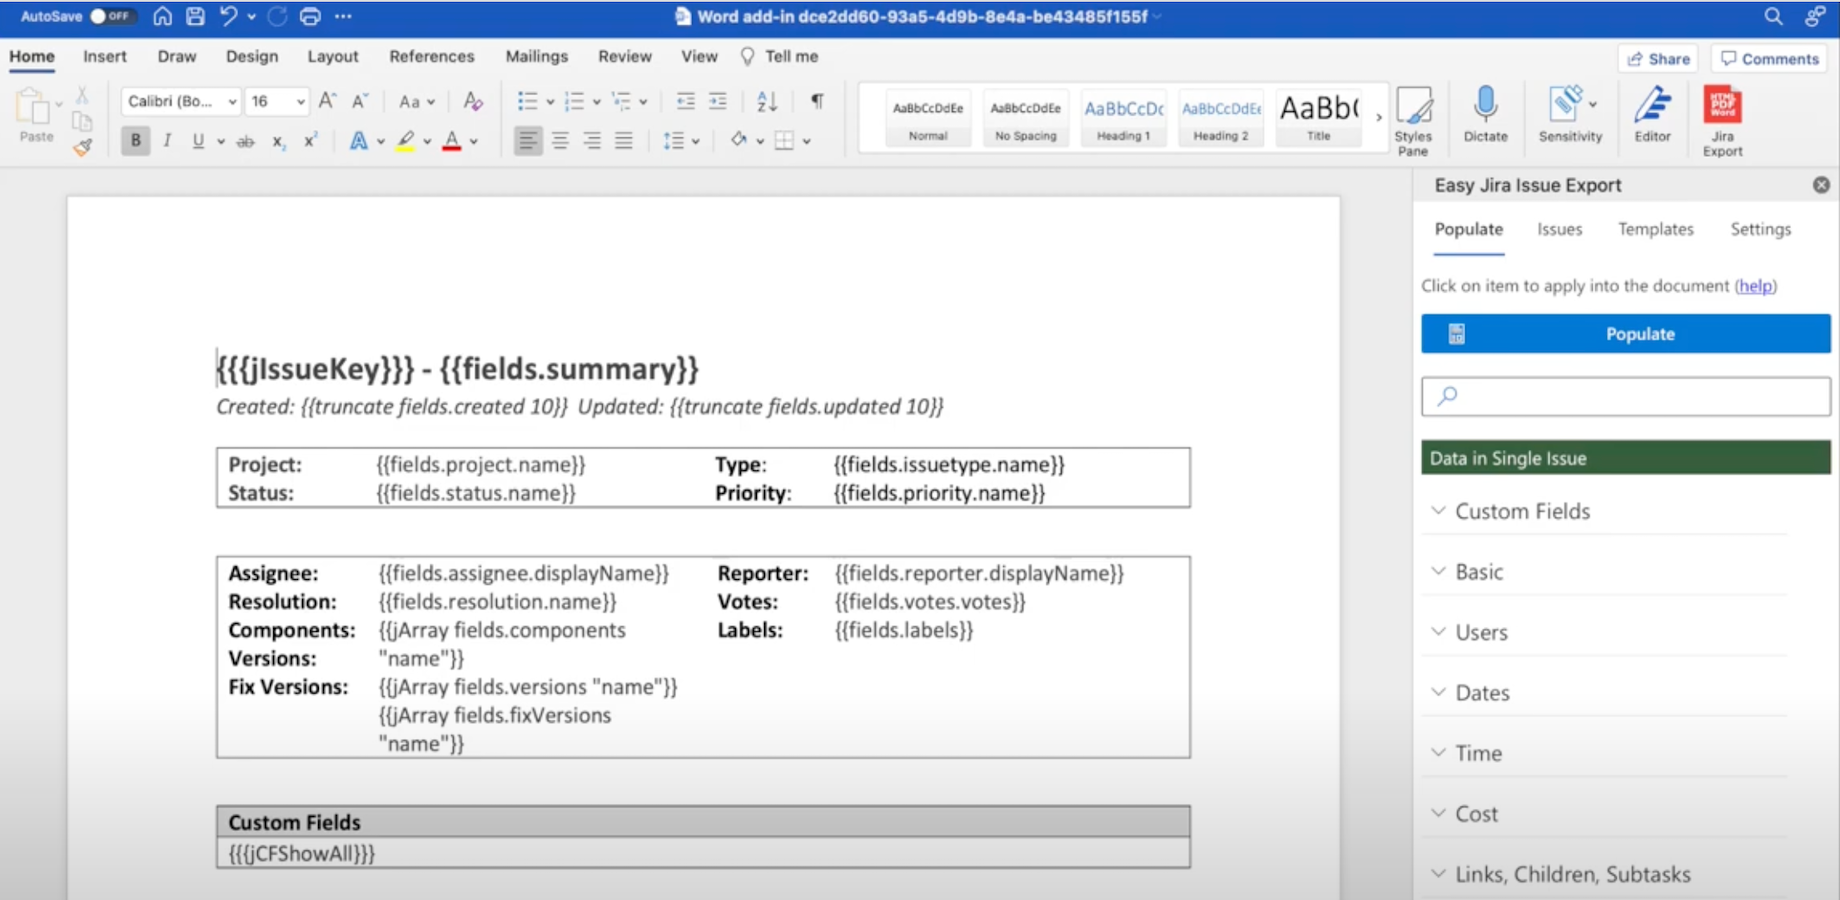This screenshot has height=900, width=1840.
Task: Toggle Bold formatting
Action: tap(136, 141)
